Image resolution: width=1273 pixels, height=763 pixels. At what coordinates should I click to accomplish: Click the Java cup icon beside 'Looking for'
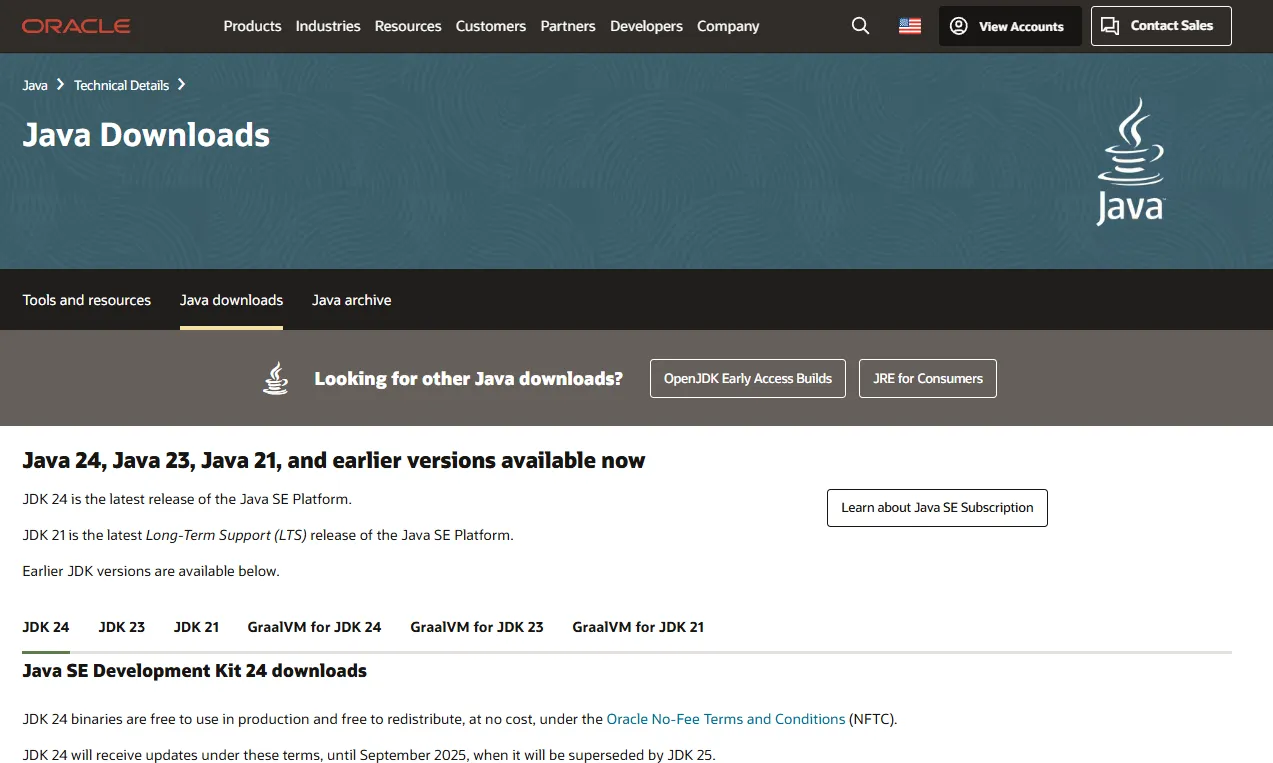click(275, 378)
